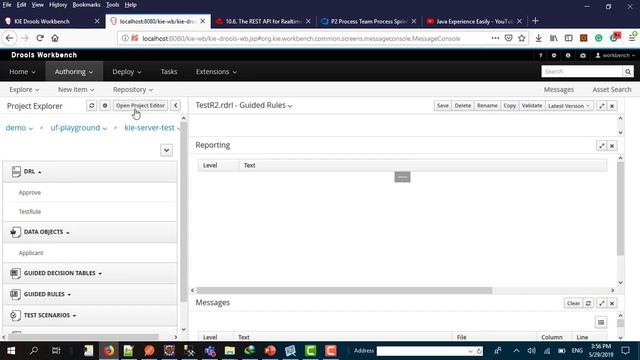Viewport: 640px width, 360px height.
Task: Open the Messages link in the toolbar
Action: [558, 89]
